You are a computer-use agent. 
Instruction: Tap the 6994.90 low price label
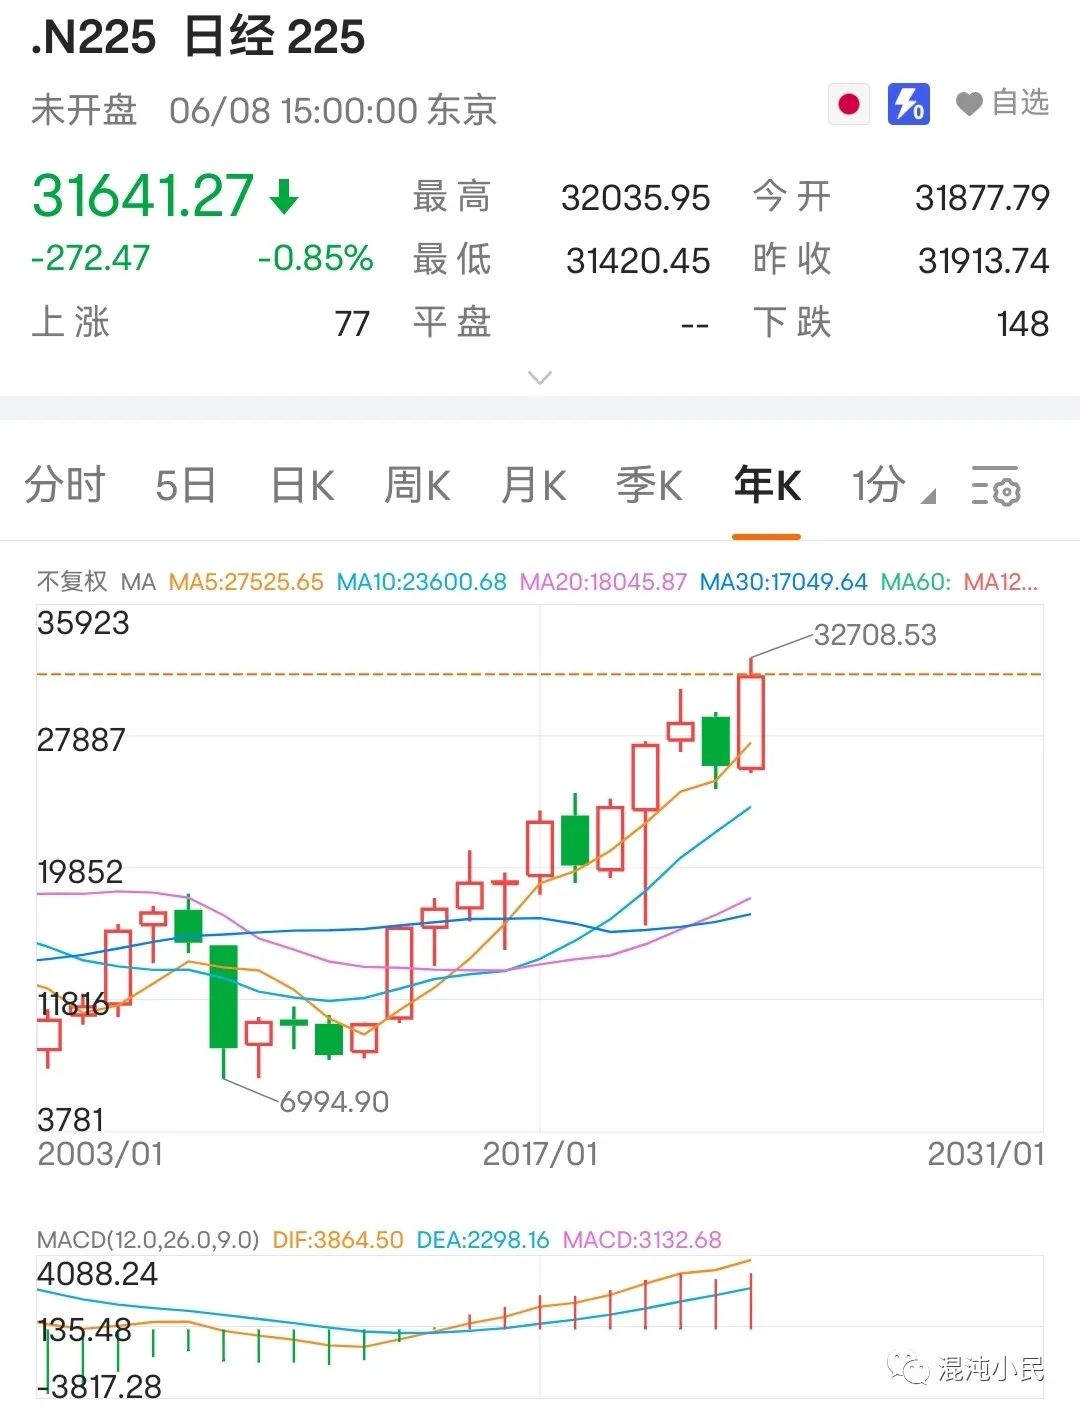[x=334, y=1102]
